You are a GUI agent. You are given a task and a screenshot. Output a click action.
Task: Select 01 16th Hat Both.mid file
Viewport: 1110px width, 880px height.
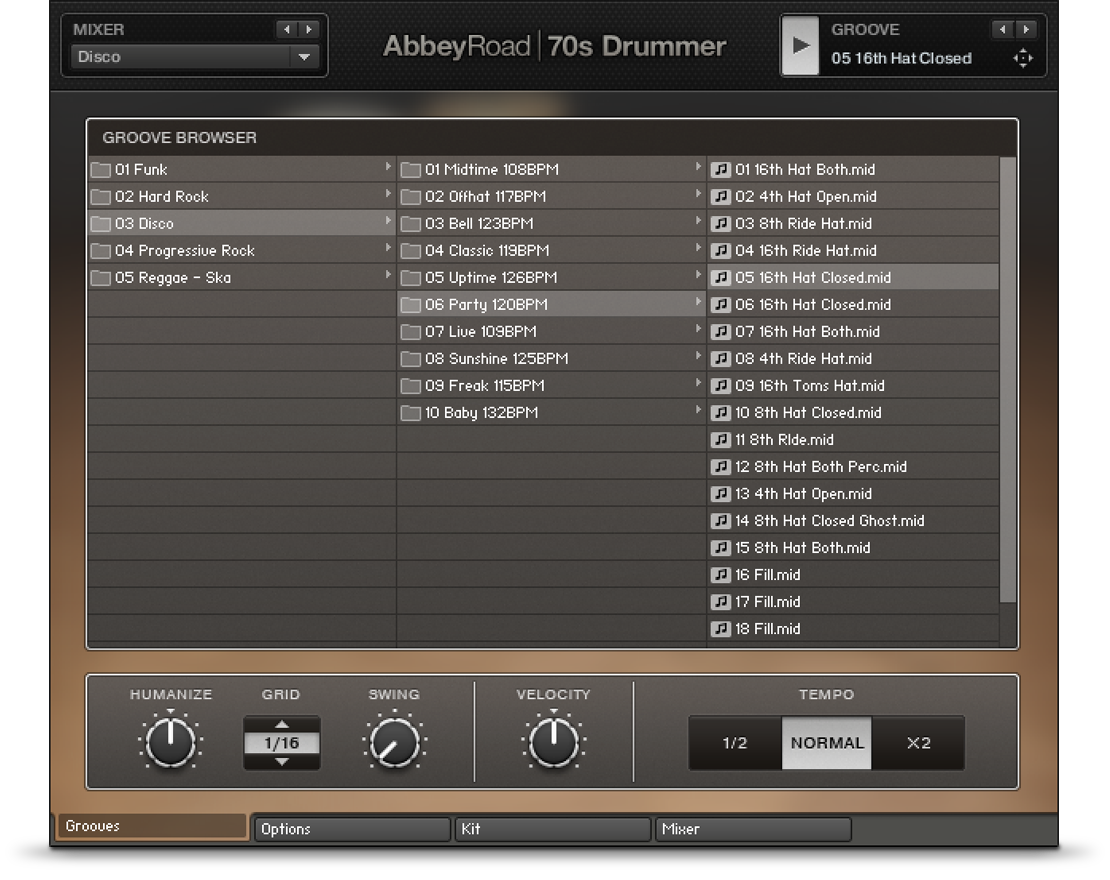[853, 169]
